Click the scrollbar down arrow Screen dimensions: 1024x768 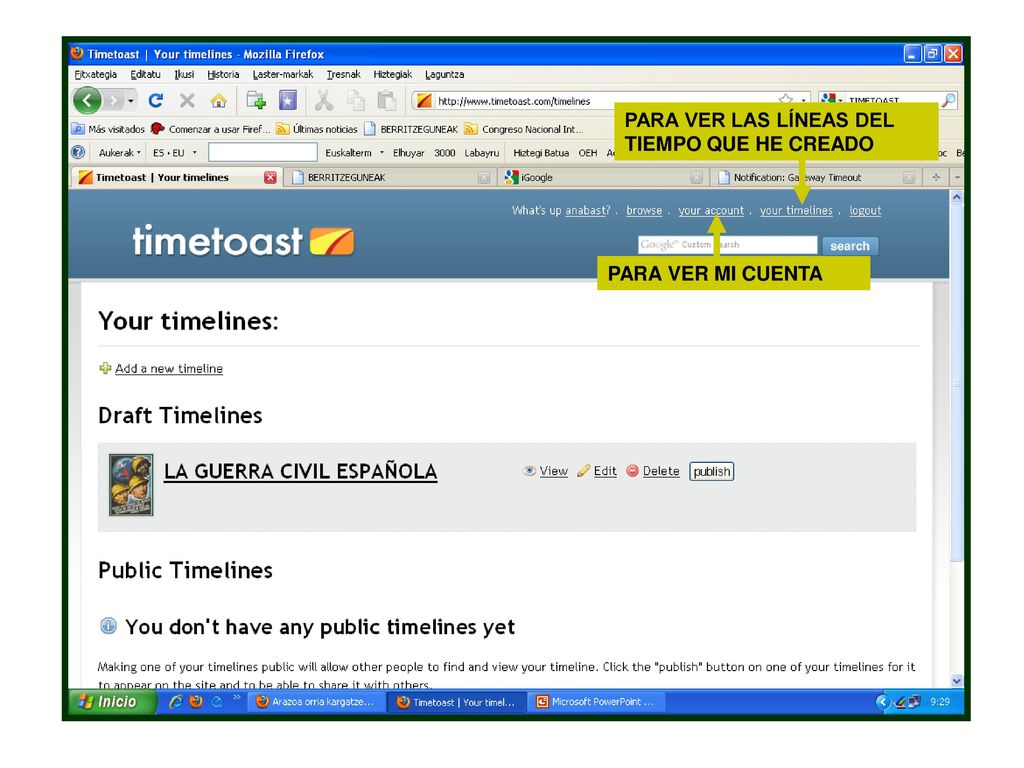[x=957, y=680]
